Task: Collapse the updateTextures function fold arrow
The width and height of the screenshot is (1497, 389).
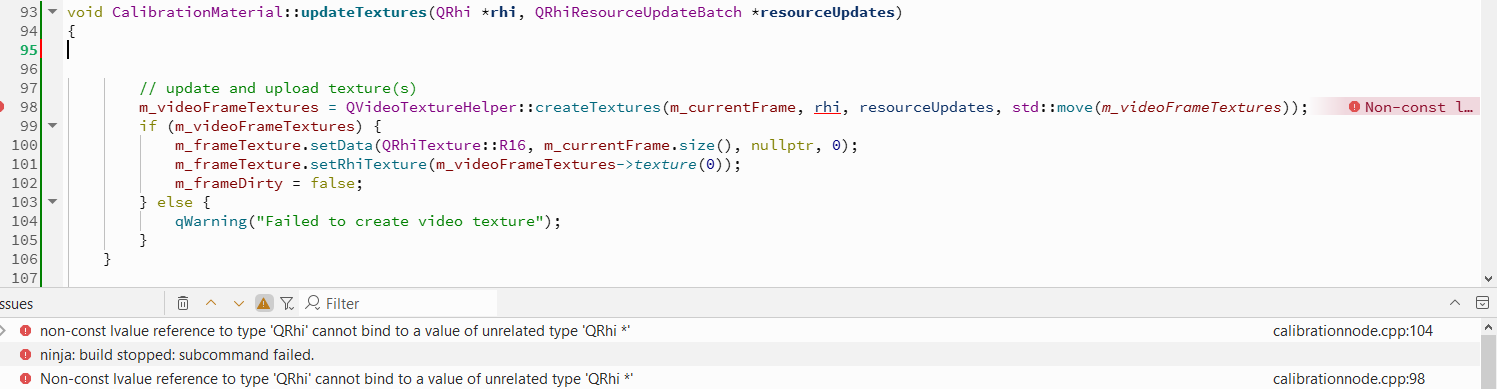Action: [x=53, y=12]
